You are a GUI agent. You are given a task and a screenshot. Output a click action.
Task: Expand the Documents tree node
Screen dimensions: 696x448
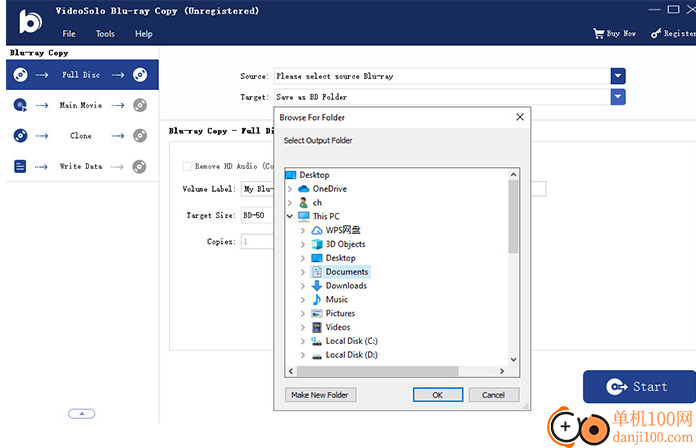point(303,272)
